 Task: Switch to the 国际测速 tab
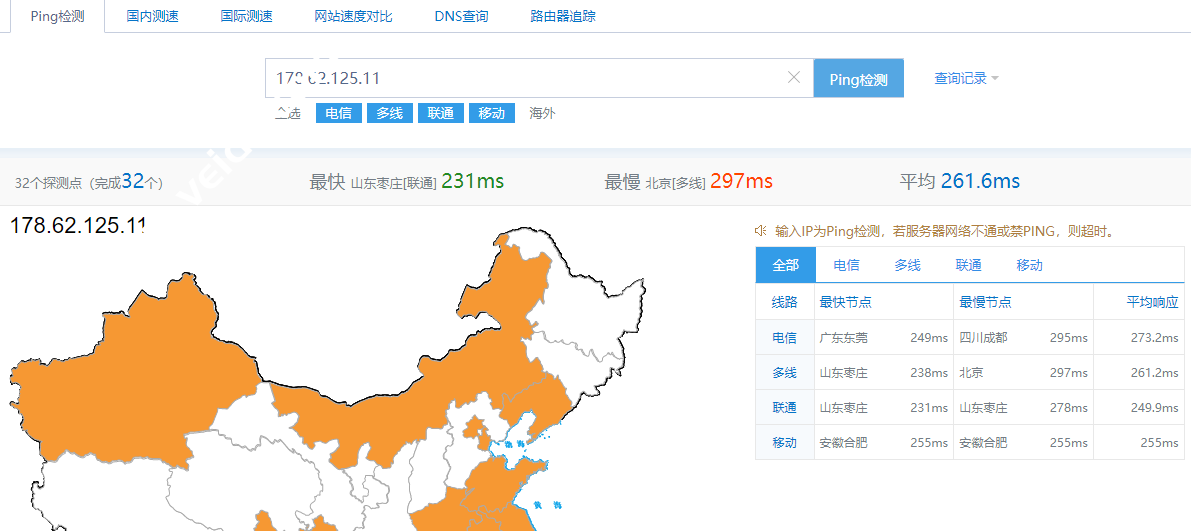[x=246, y=16]
